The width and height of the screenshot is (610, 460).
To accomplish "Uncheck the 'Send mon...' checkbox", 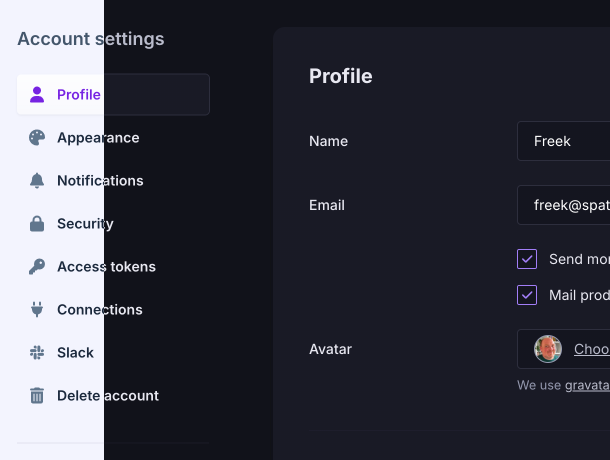I will (527, 259).
